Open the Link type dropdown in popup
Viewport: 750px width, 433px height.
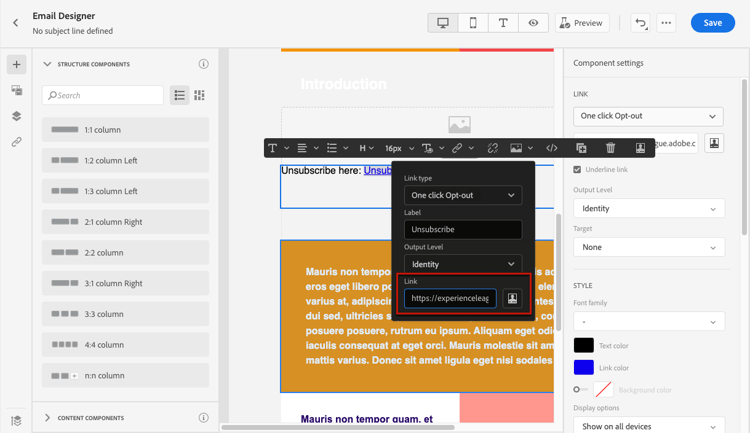coord(462,195)
